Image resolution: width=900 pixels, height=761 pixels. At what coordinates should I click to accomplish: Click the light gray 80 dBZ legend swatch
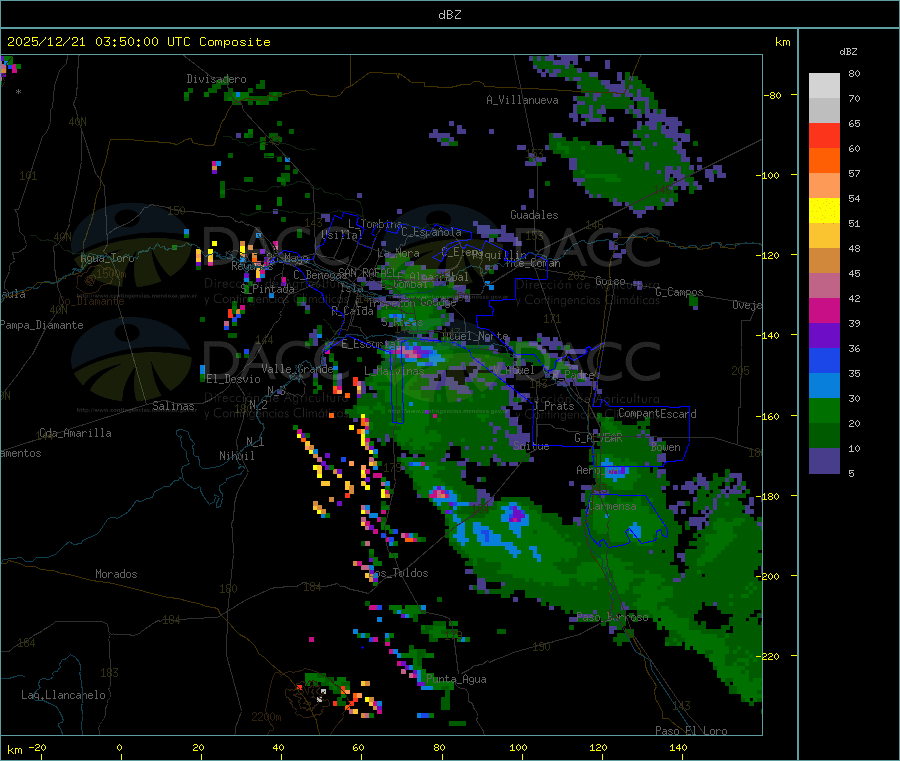(824, 86)
